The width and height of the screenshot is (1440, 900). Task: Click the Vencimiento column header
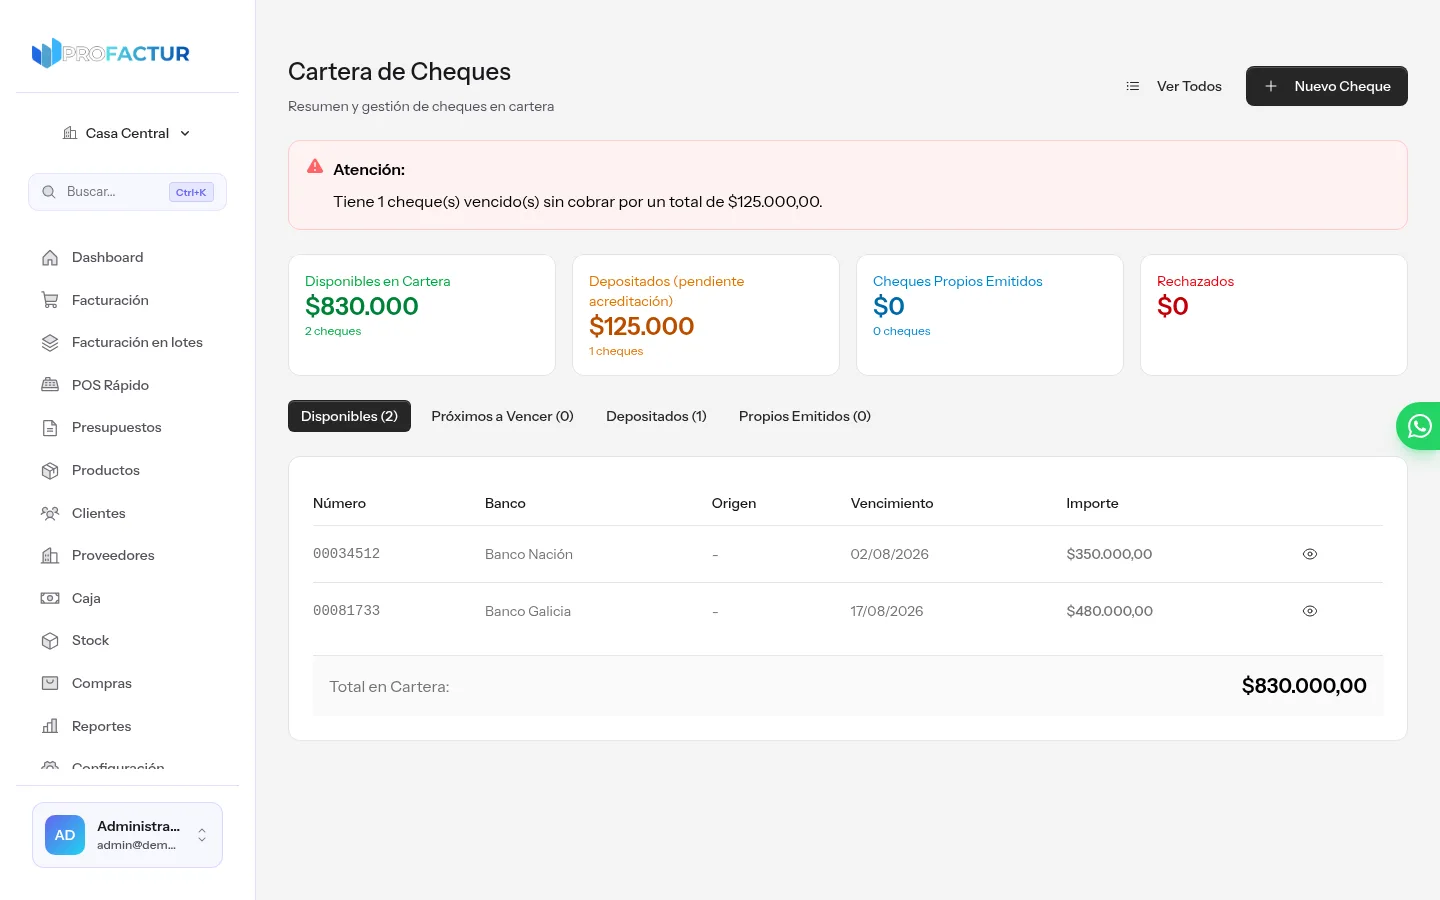click(892, 503)
